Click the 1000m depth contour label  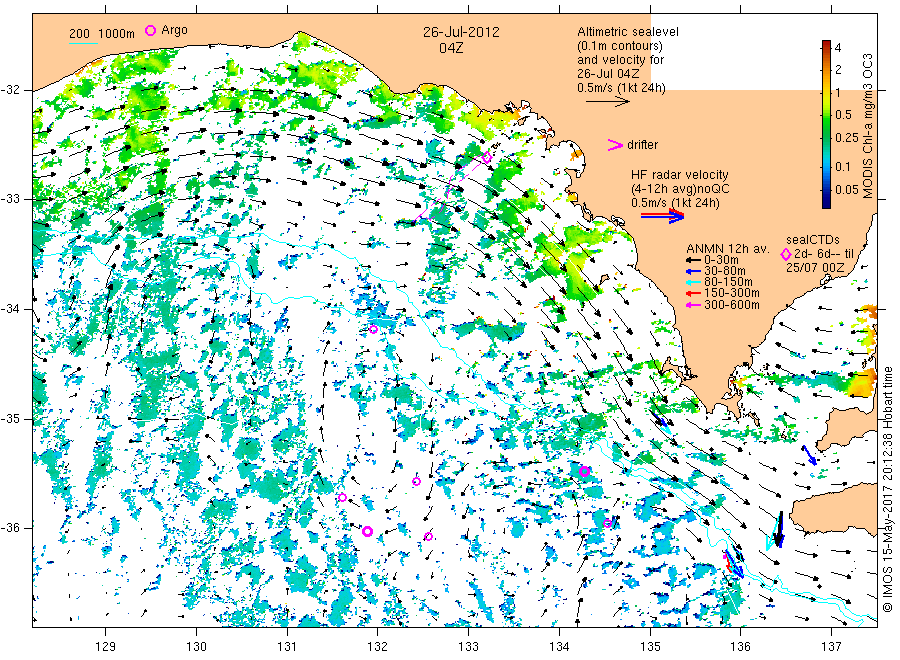116,34
